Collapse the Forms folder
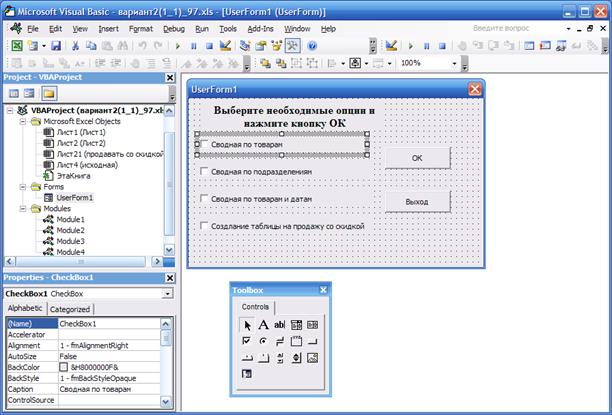 point(23,187)
